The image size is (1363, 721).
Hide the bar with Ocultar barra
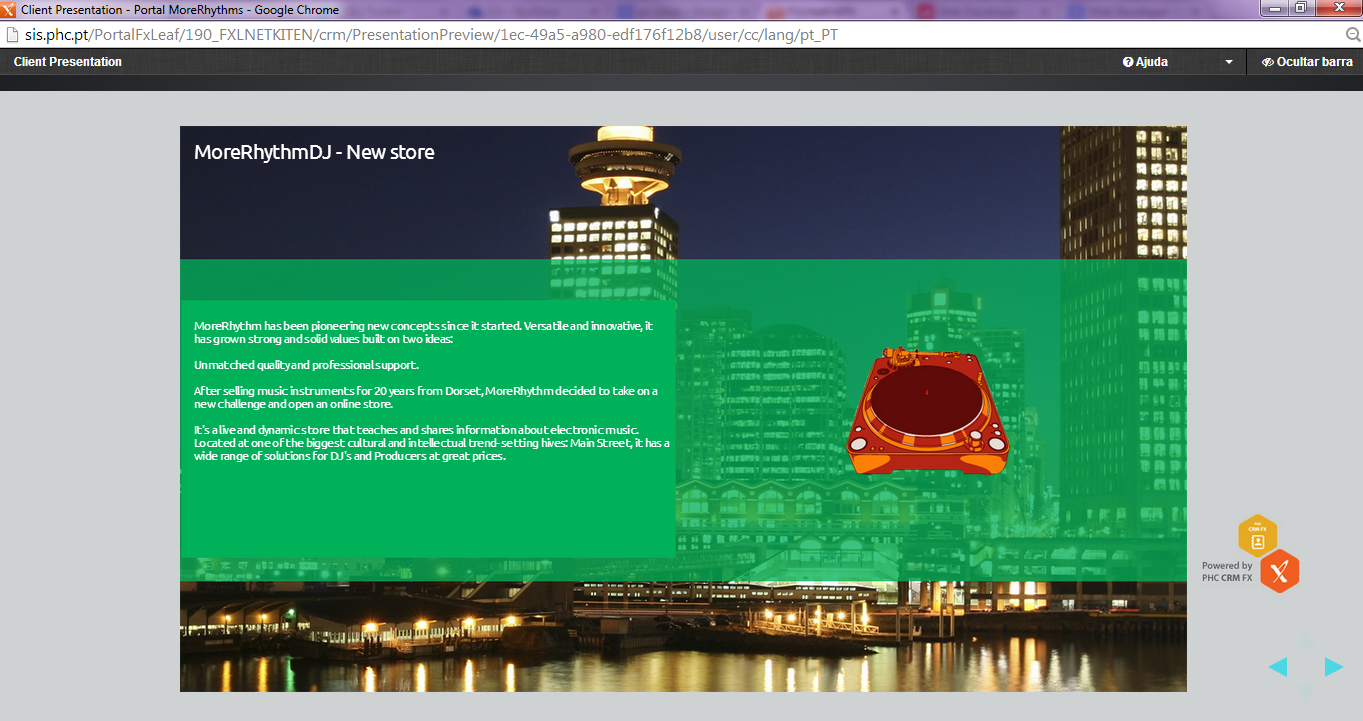1307,62
